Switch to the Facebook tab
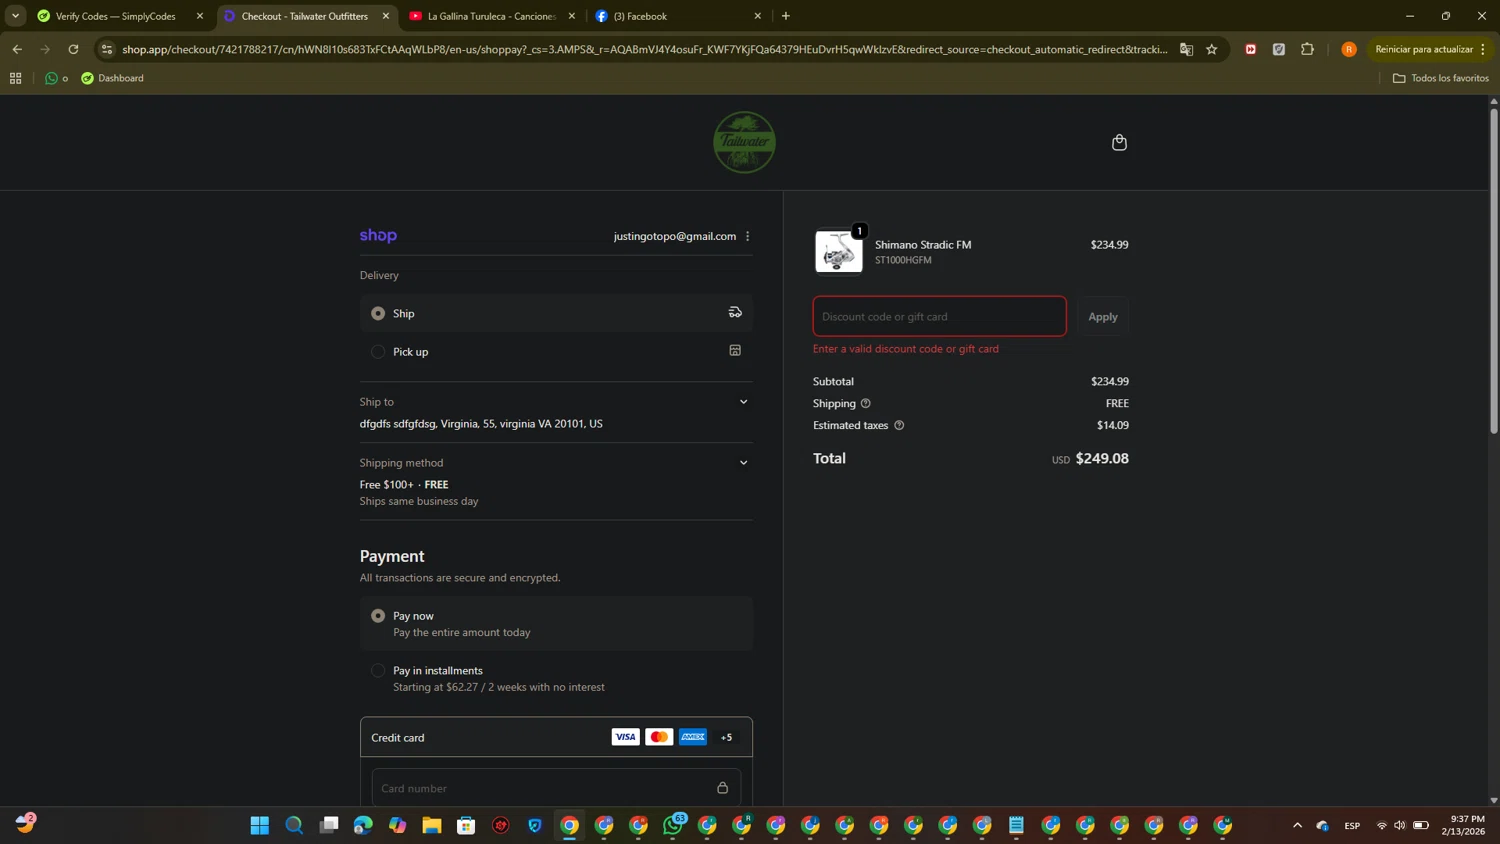This screenshot has width=1500, height=844. [677, 16]
